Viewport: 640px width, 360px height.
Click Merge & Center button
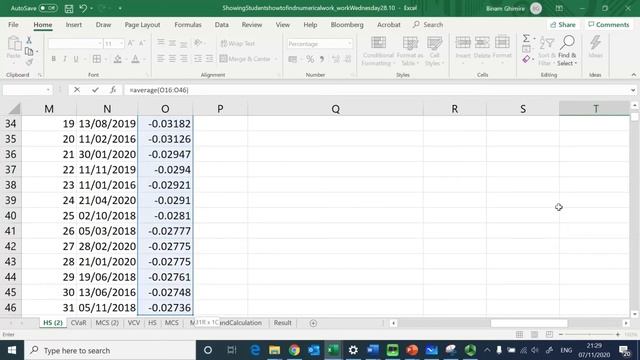245,59
